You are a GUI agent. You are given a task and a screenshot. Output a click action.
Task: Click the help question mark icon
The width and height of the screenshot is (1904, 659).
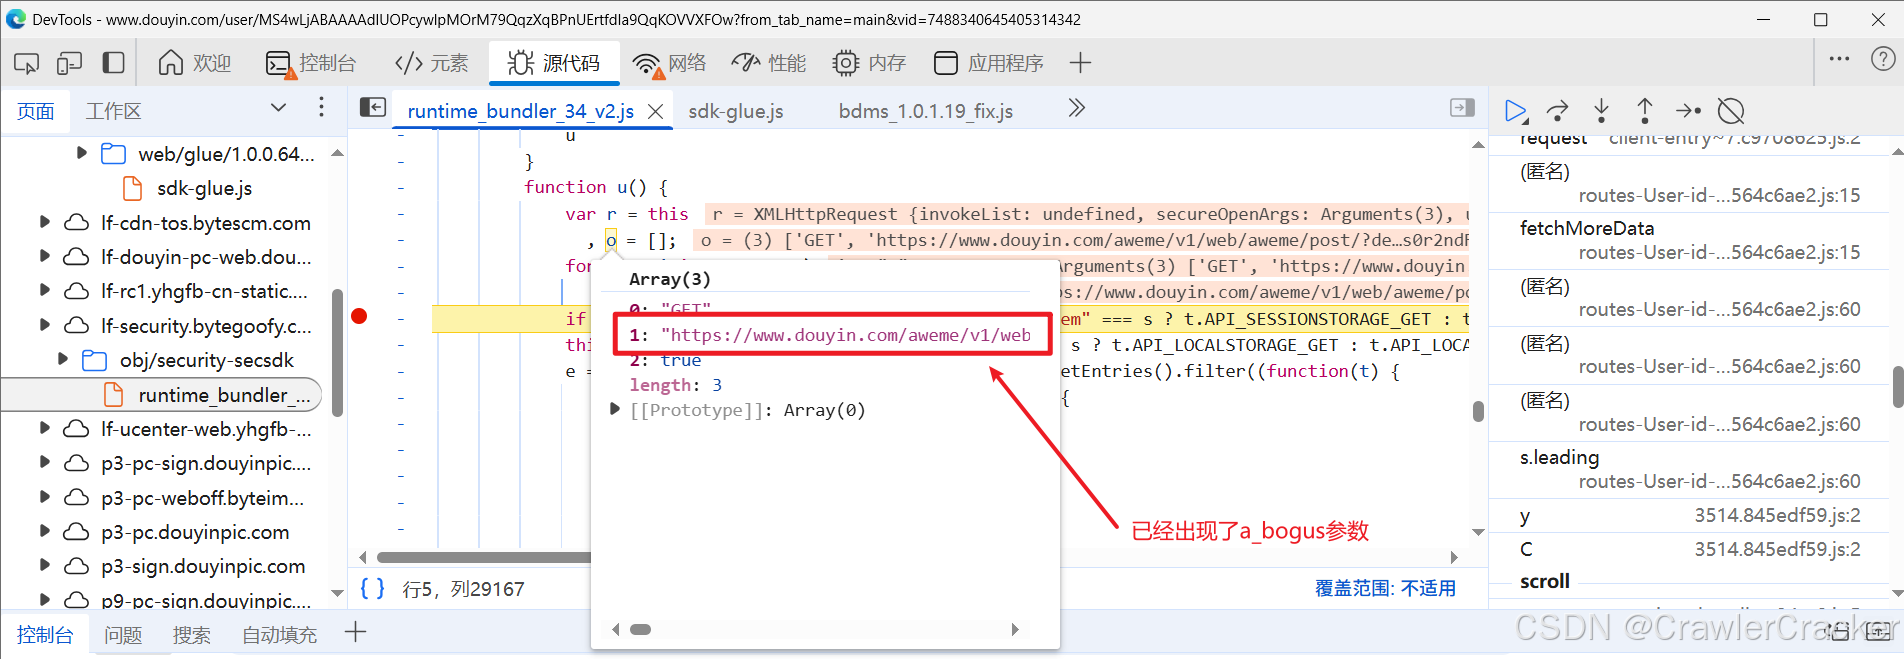1883,59
